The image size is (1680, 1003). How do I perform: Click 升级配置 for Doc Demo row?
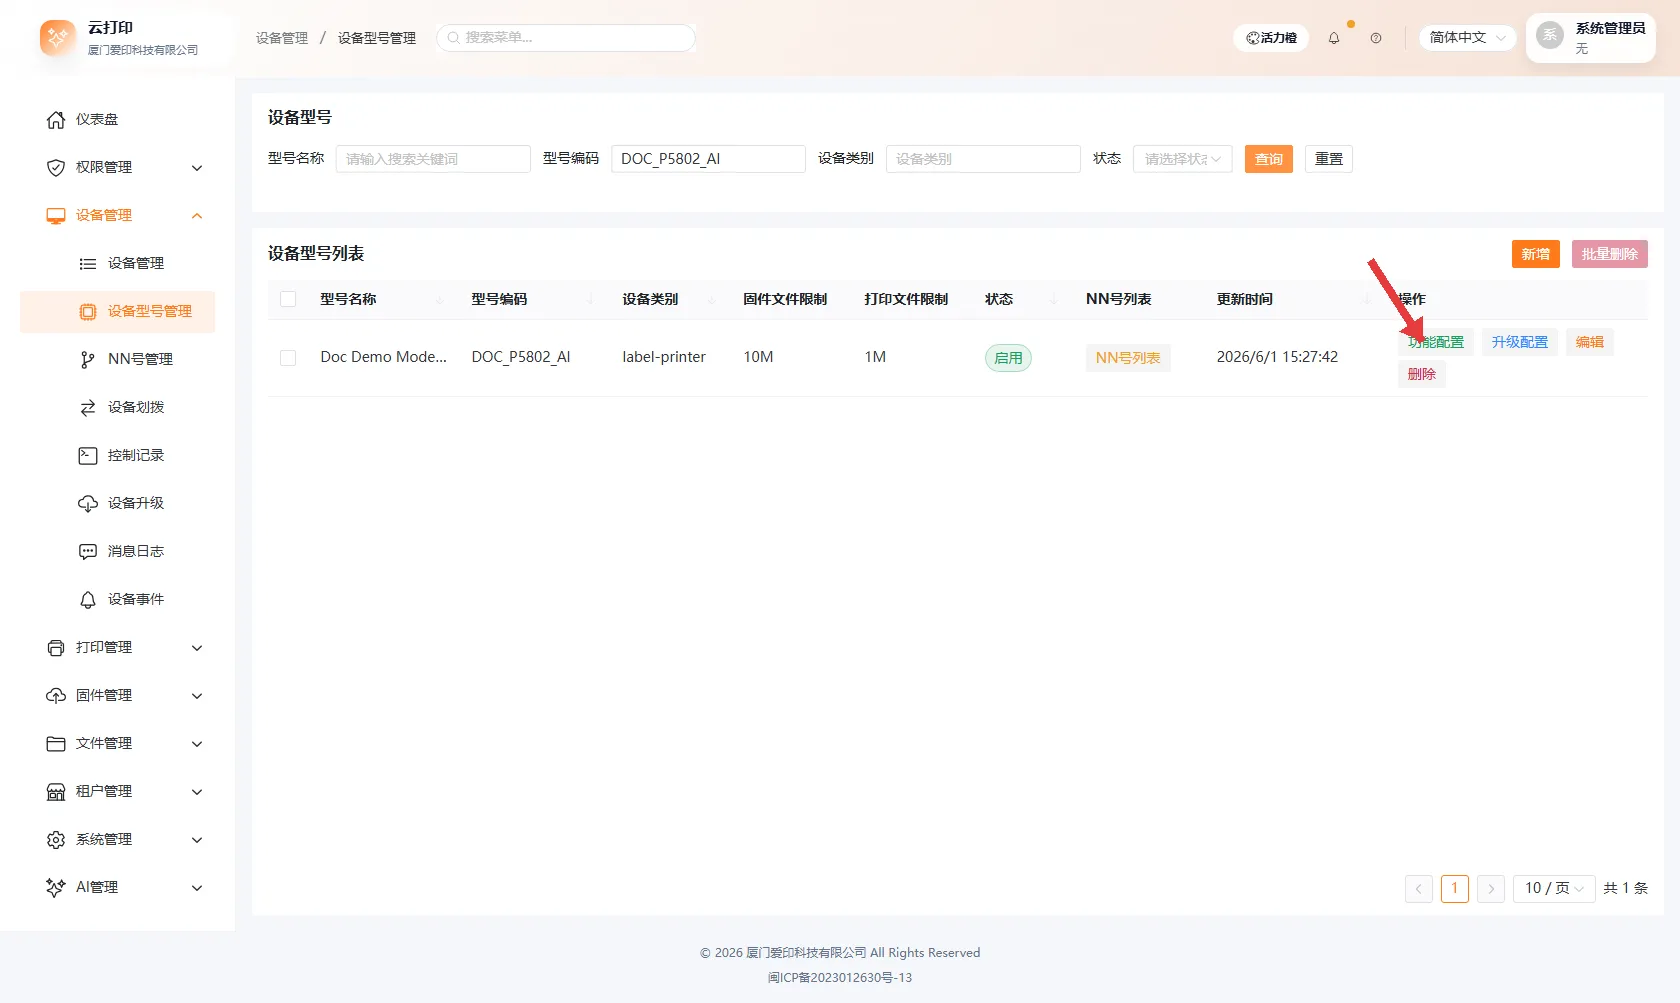tap(1520, 342)
